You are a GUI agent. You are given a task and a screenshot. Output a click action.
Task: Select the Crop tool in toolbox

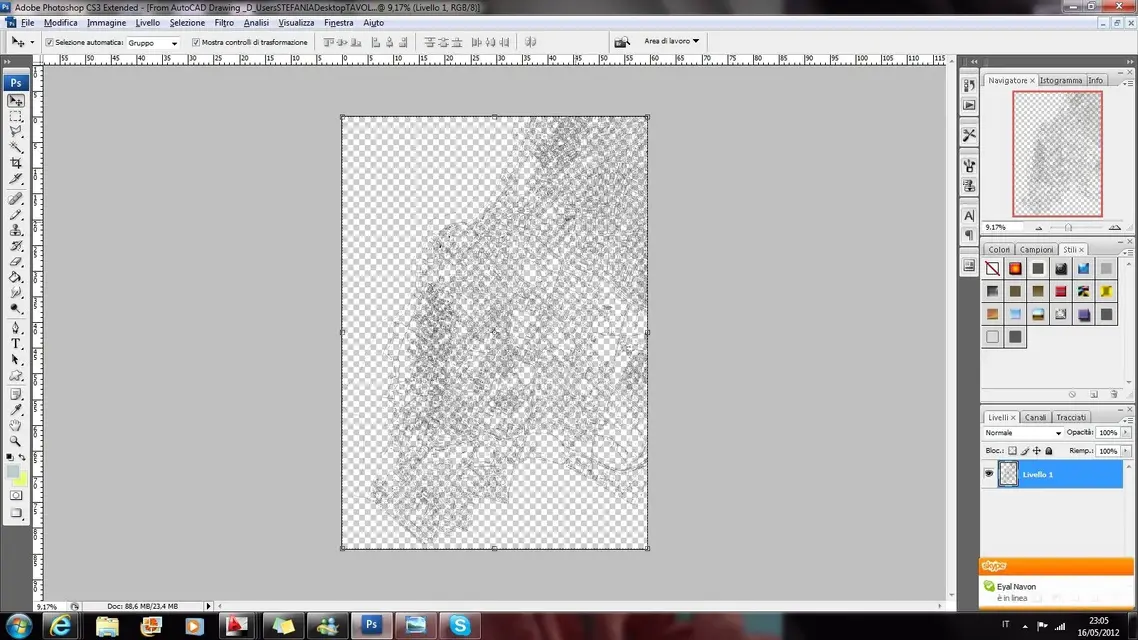pos(16,163)
